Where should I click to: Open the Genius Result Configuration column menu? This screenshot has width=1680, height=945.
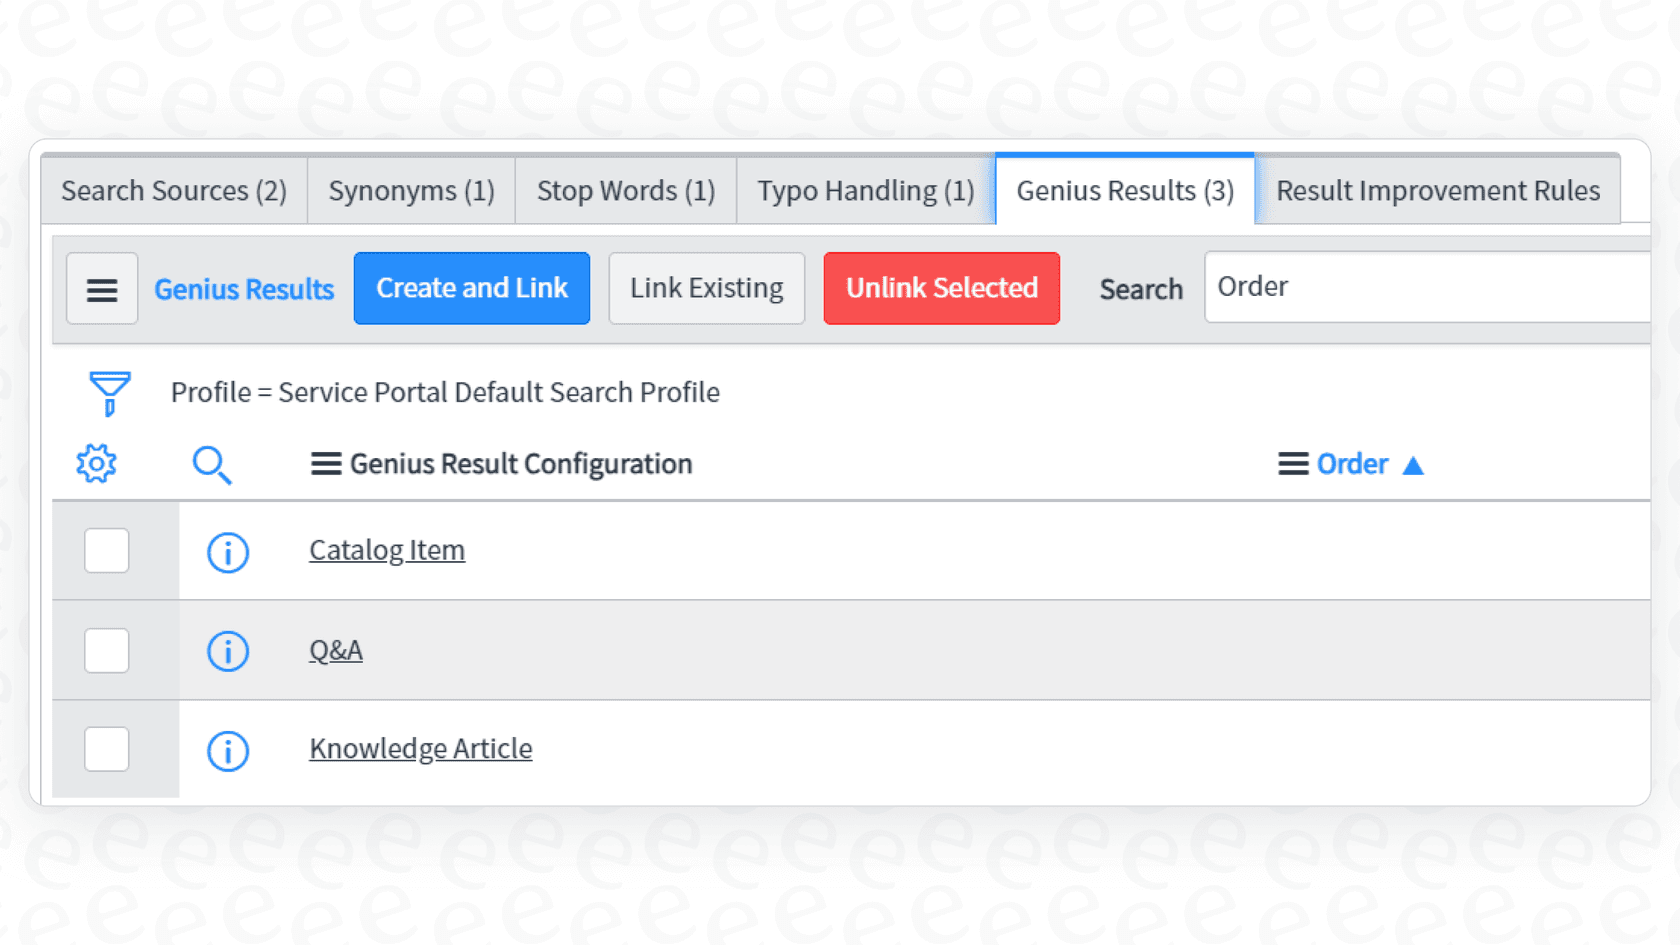[325, 463]
